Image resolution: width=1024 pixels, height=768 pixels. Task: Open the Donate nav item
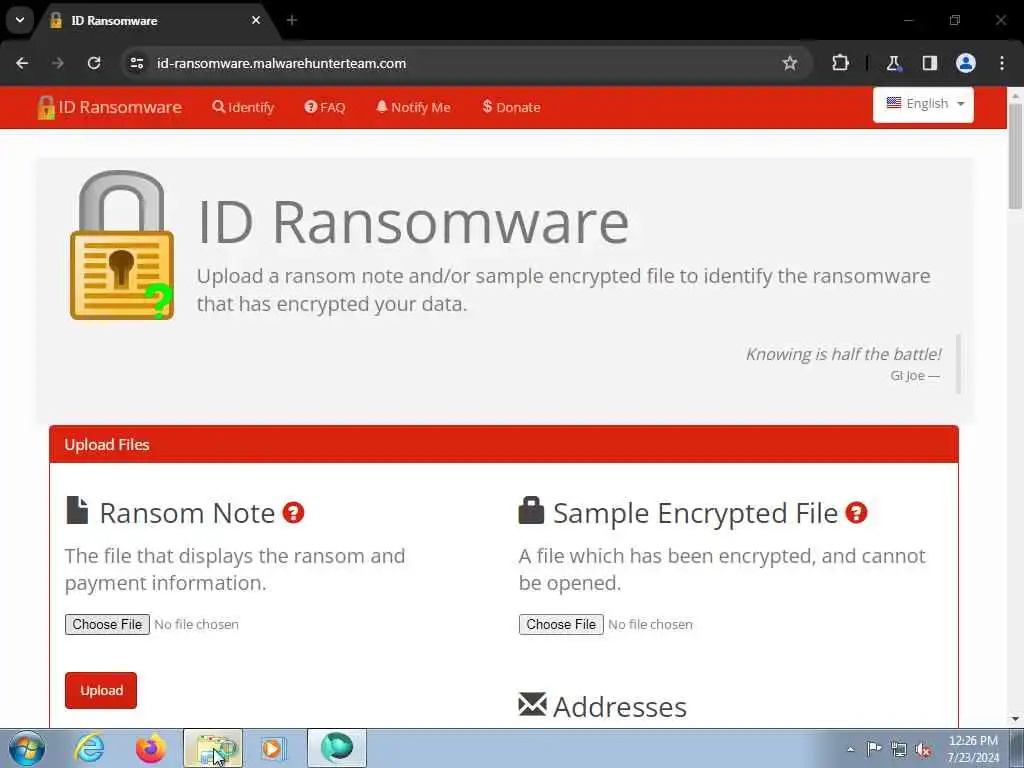(x=511, y=107)
